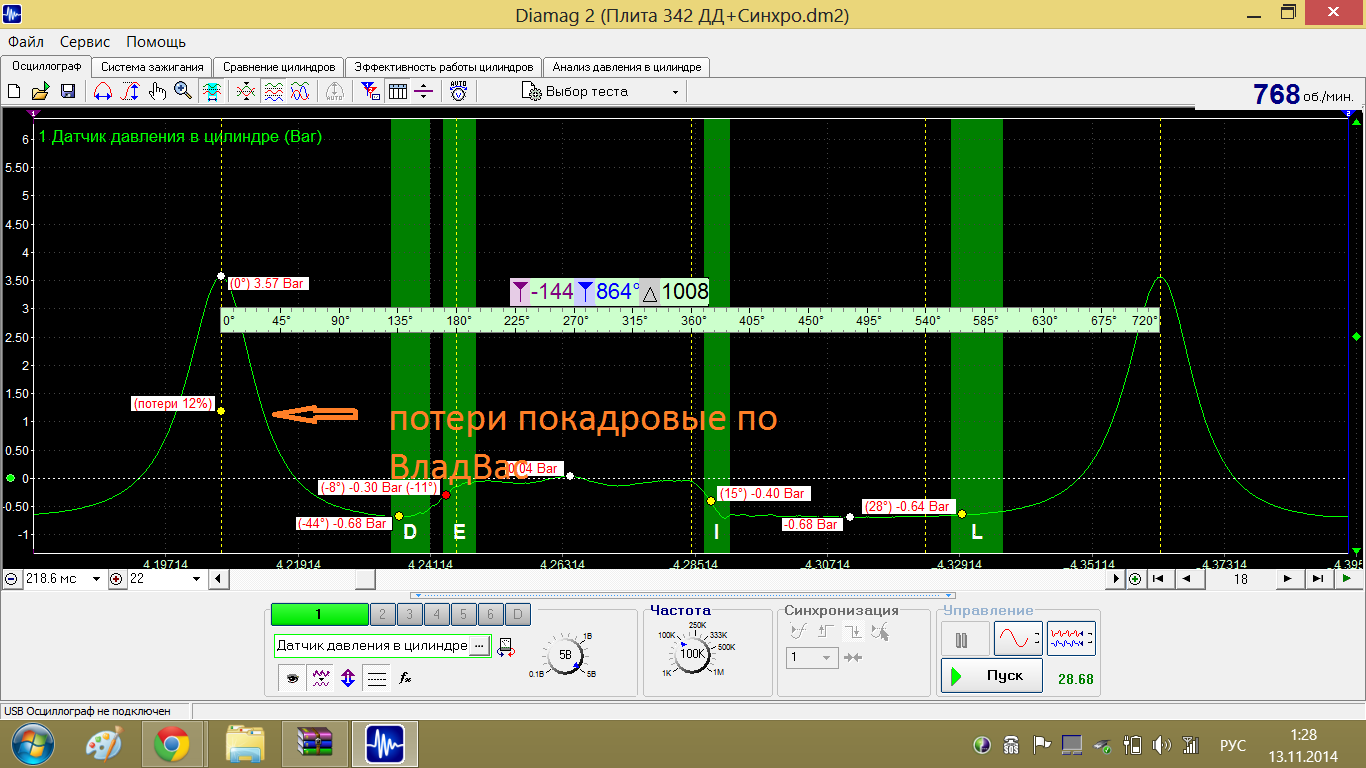1366x768 pixels.
Task: Click the green plus add-frame icon
Action: tap(1135, 579)
